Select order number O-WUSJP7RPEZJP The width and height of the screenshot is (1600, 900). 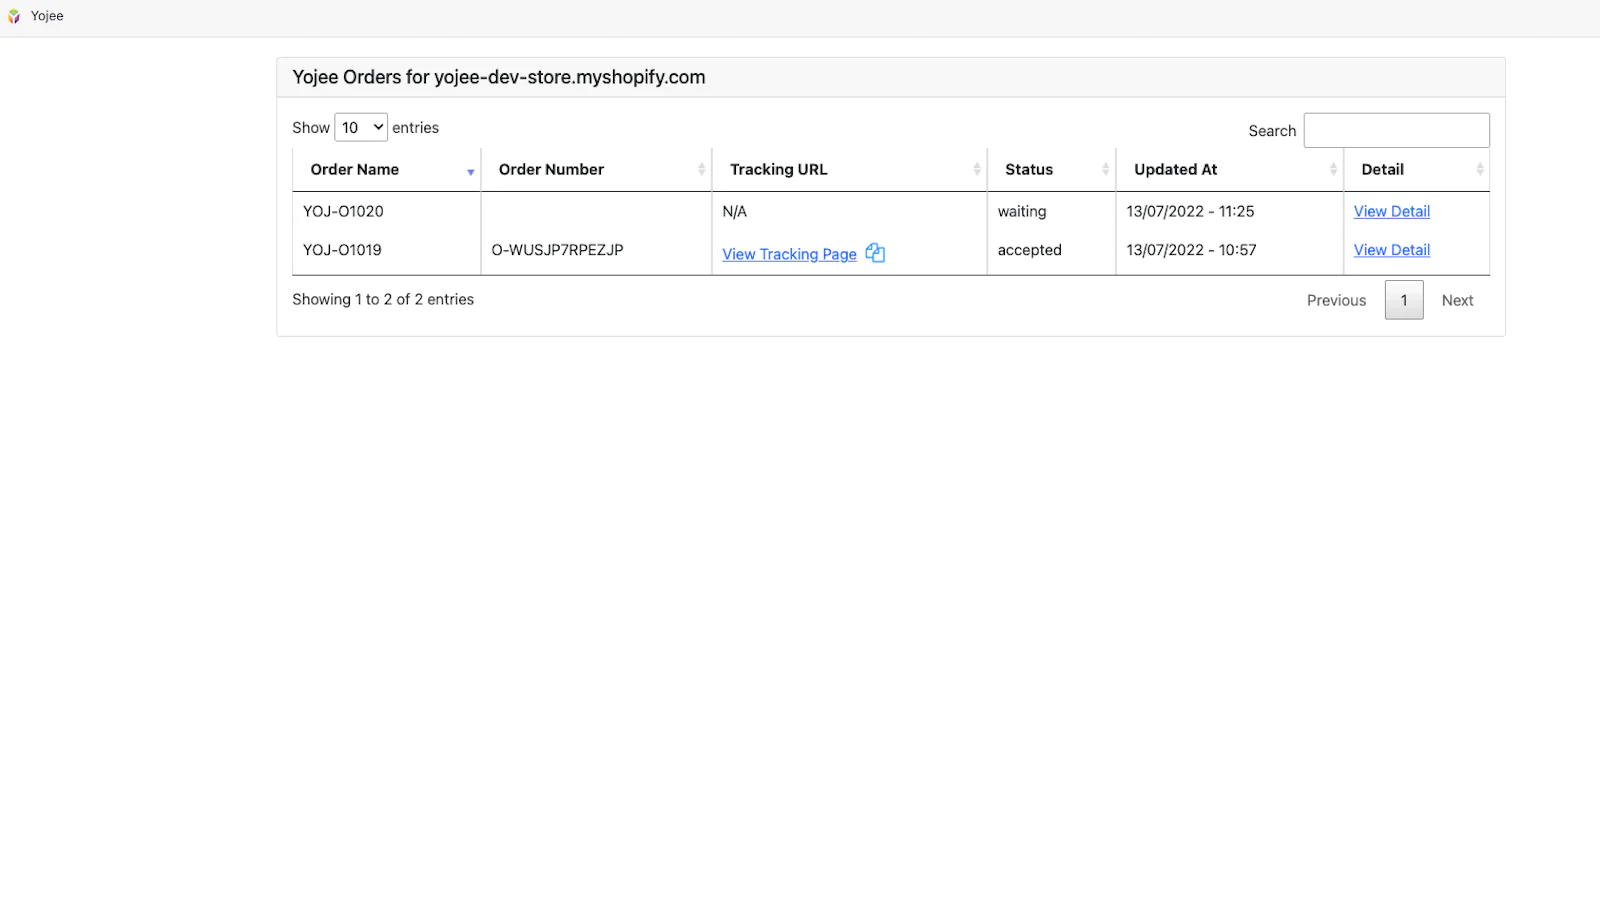[557, 250]
